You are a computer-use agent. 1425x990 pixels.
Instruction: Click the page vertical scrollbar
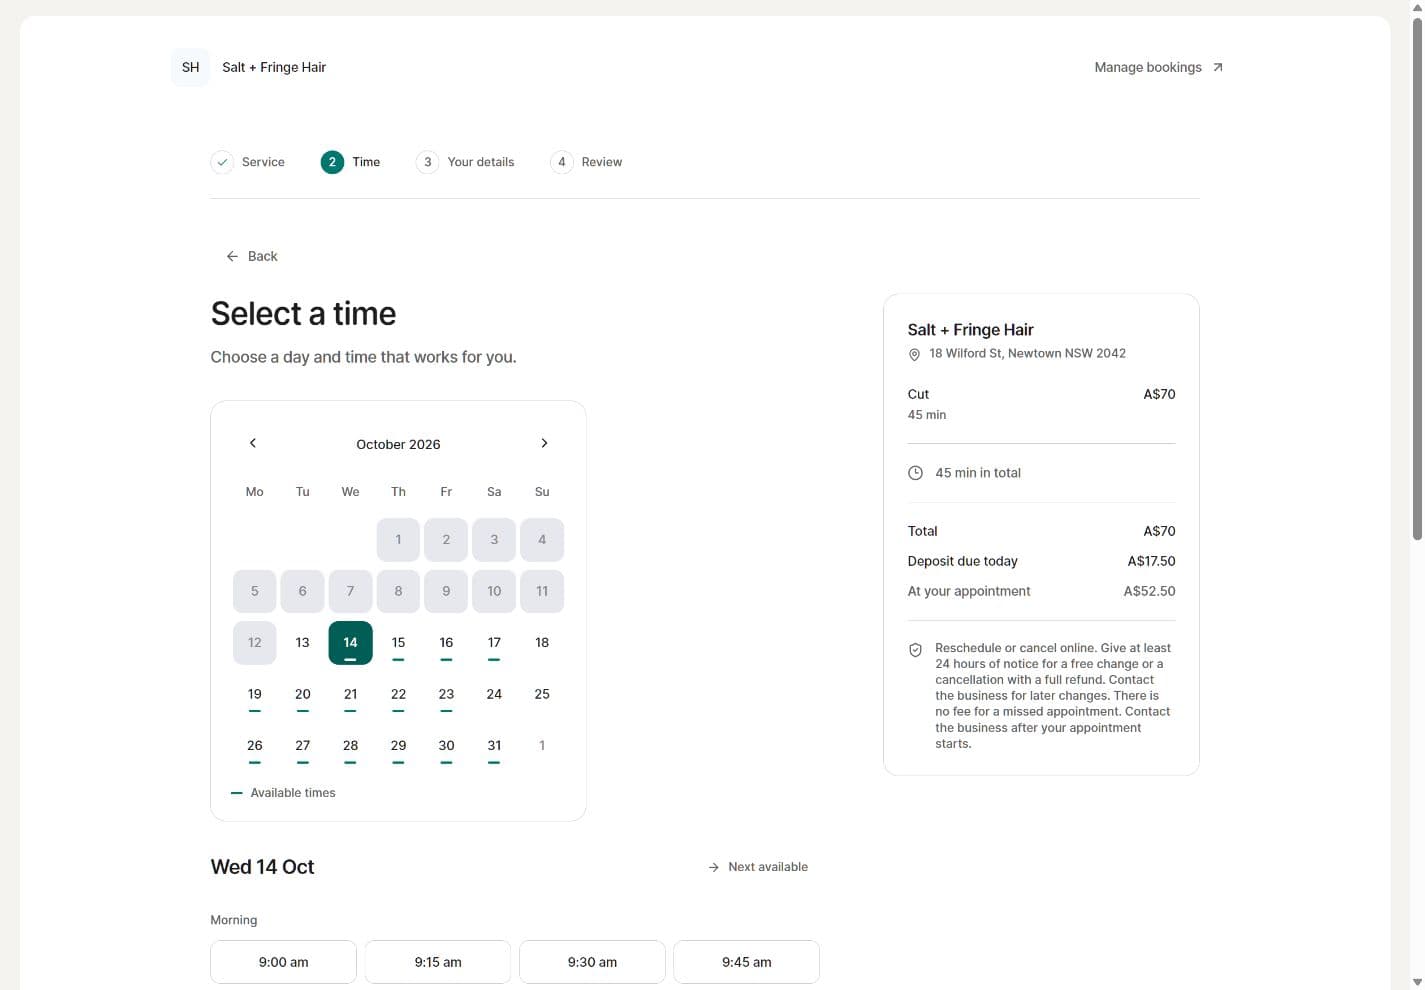(x=1417, y=278)
